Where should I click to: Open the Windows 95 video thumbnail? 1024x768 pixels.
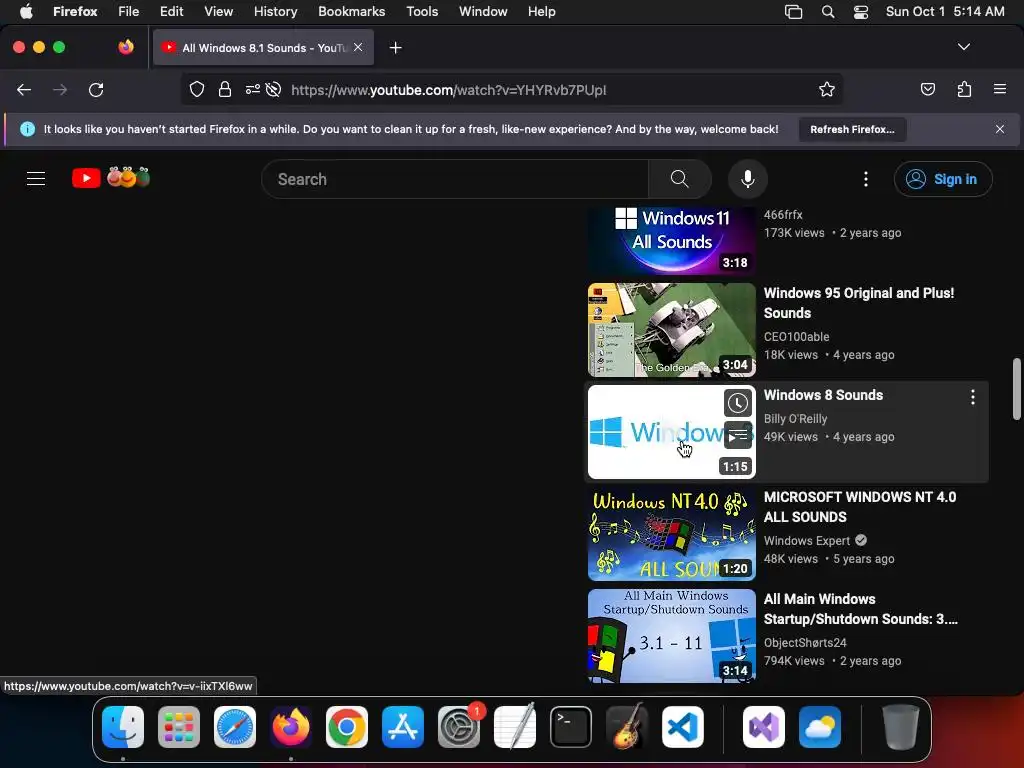click(x=671, y=330)
